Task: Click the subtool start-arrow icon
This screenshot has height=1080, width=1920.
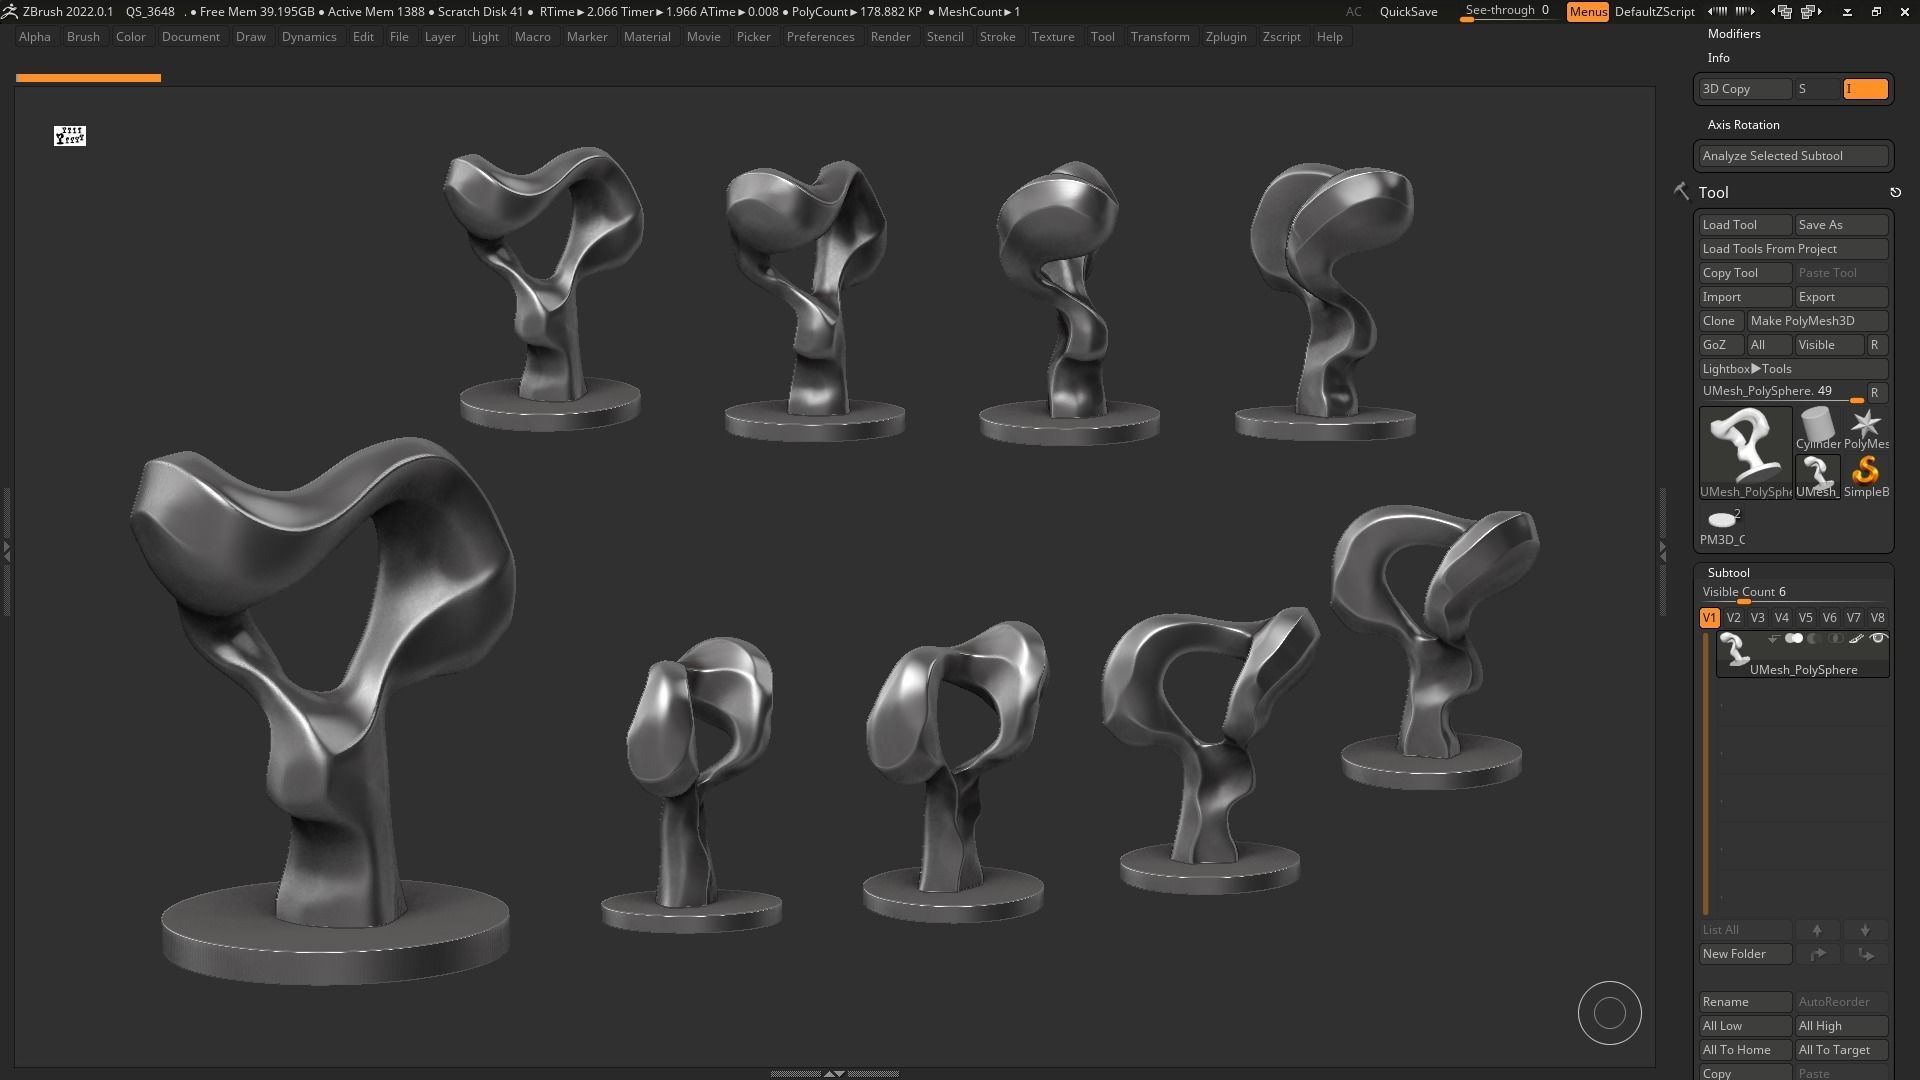Action: (1774, 639)
